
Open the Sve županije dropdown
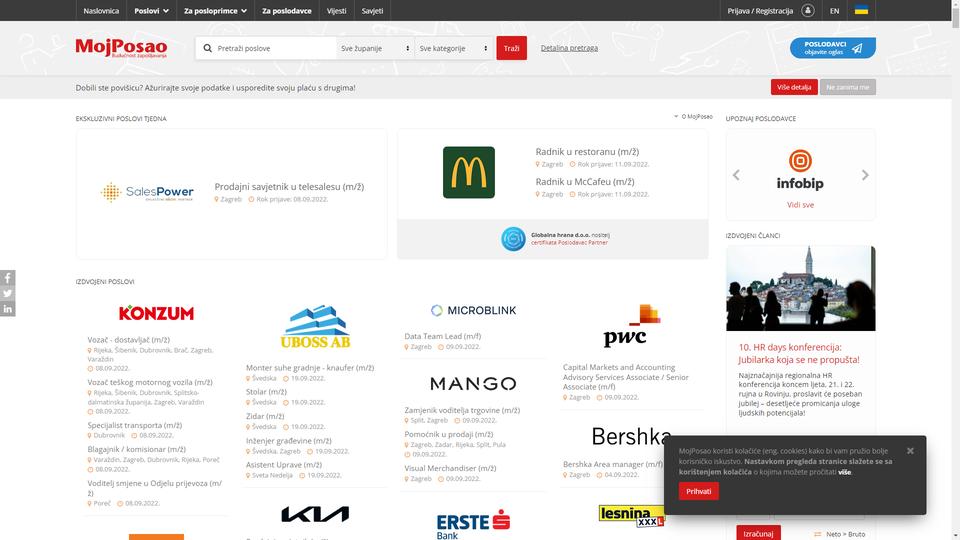pos(375,48)
